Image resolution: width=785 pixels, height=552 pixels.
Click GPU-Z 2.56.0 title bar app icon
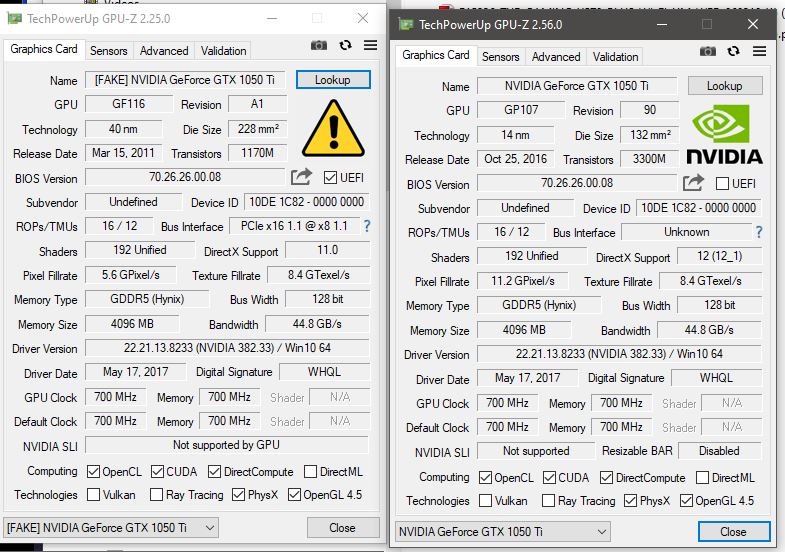click(x=406, y=25)
